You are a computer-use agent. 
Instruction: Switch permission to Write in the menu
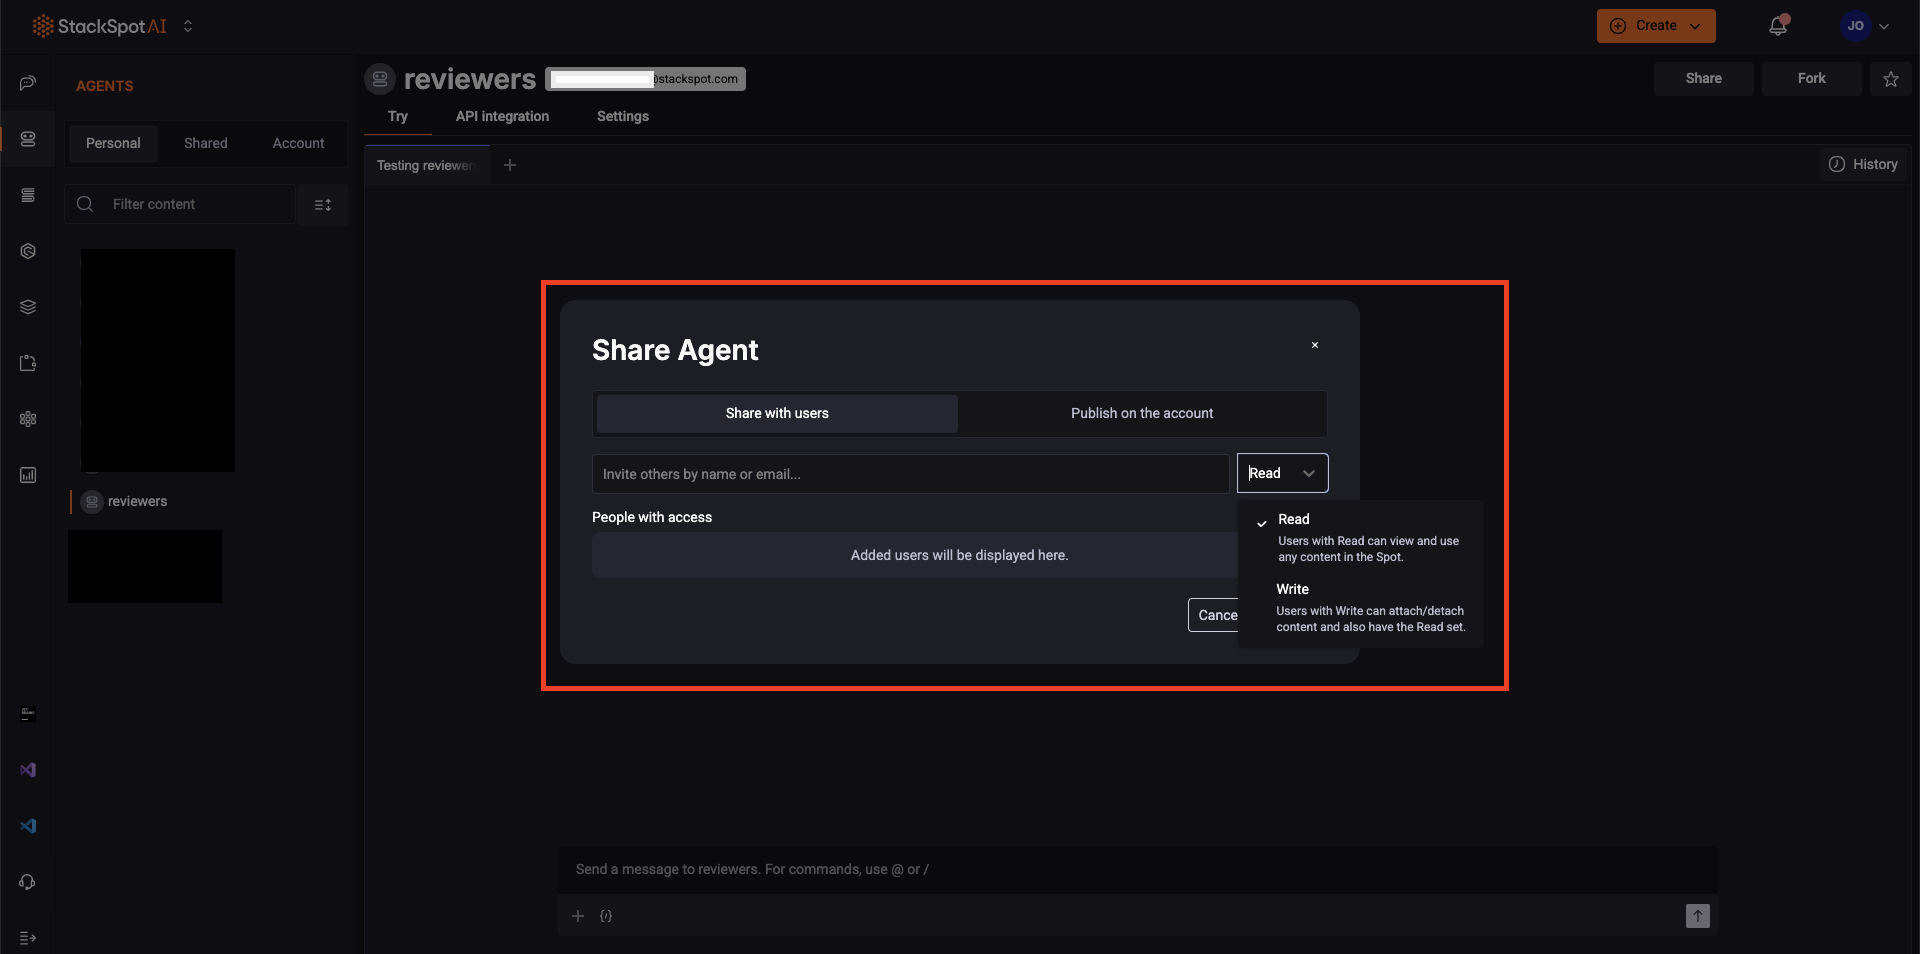(1291, 589)
